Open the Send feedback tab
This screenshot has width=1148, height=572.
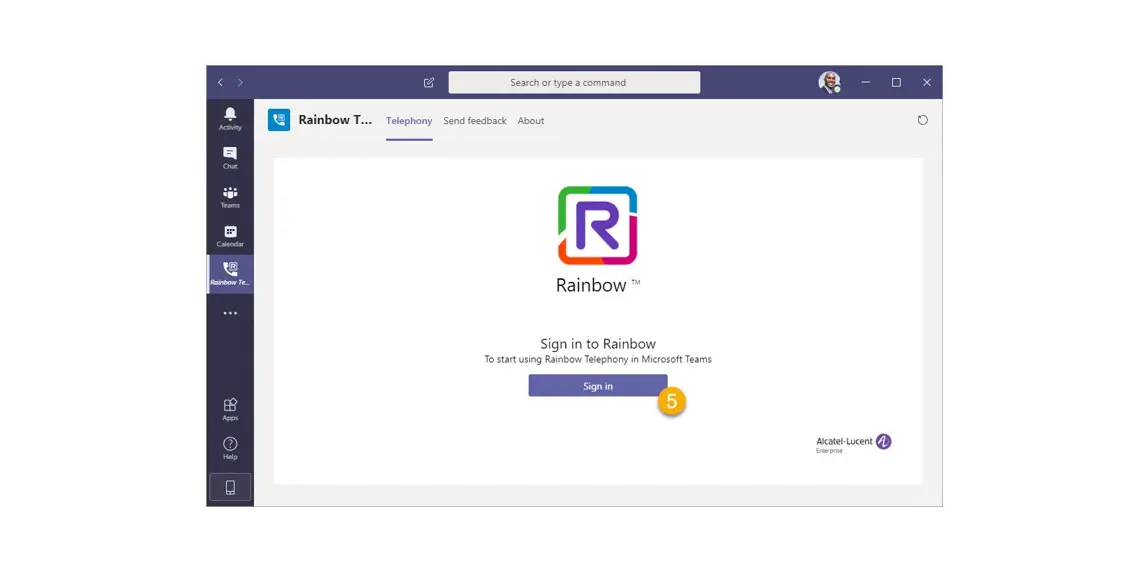coord(474,121)
